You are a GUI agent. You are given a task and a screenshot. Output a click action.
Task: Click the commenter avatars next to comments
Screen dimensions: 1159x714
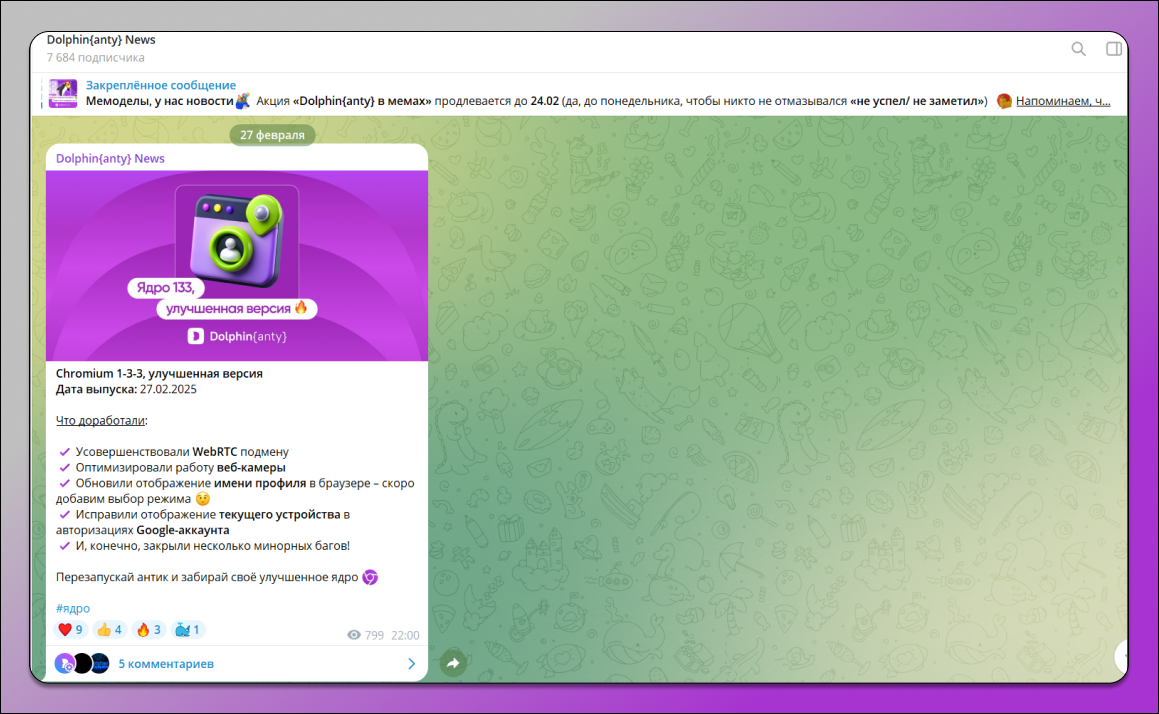pos(81,663)
